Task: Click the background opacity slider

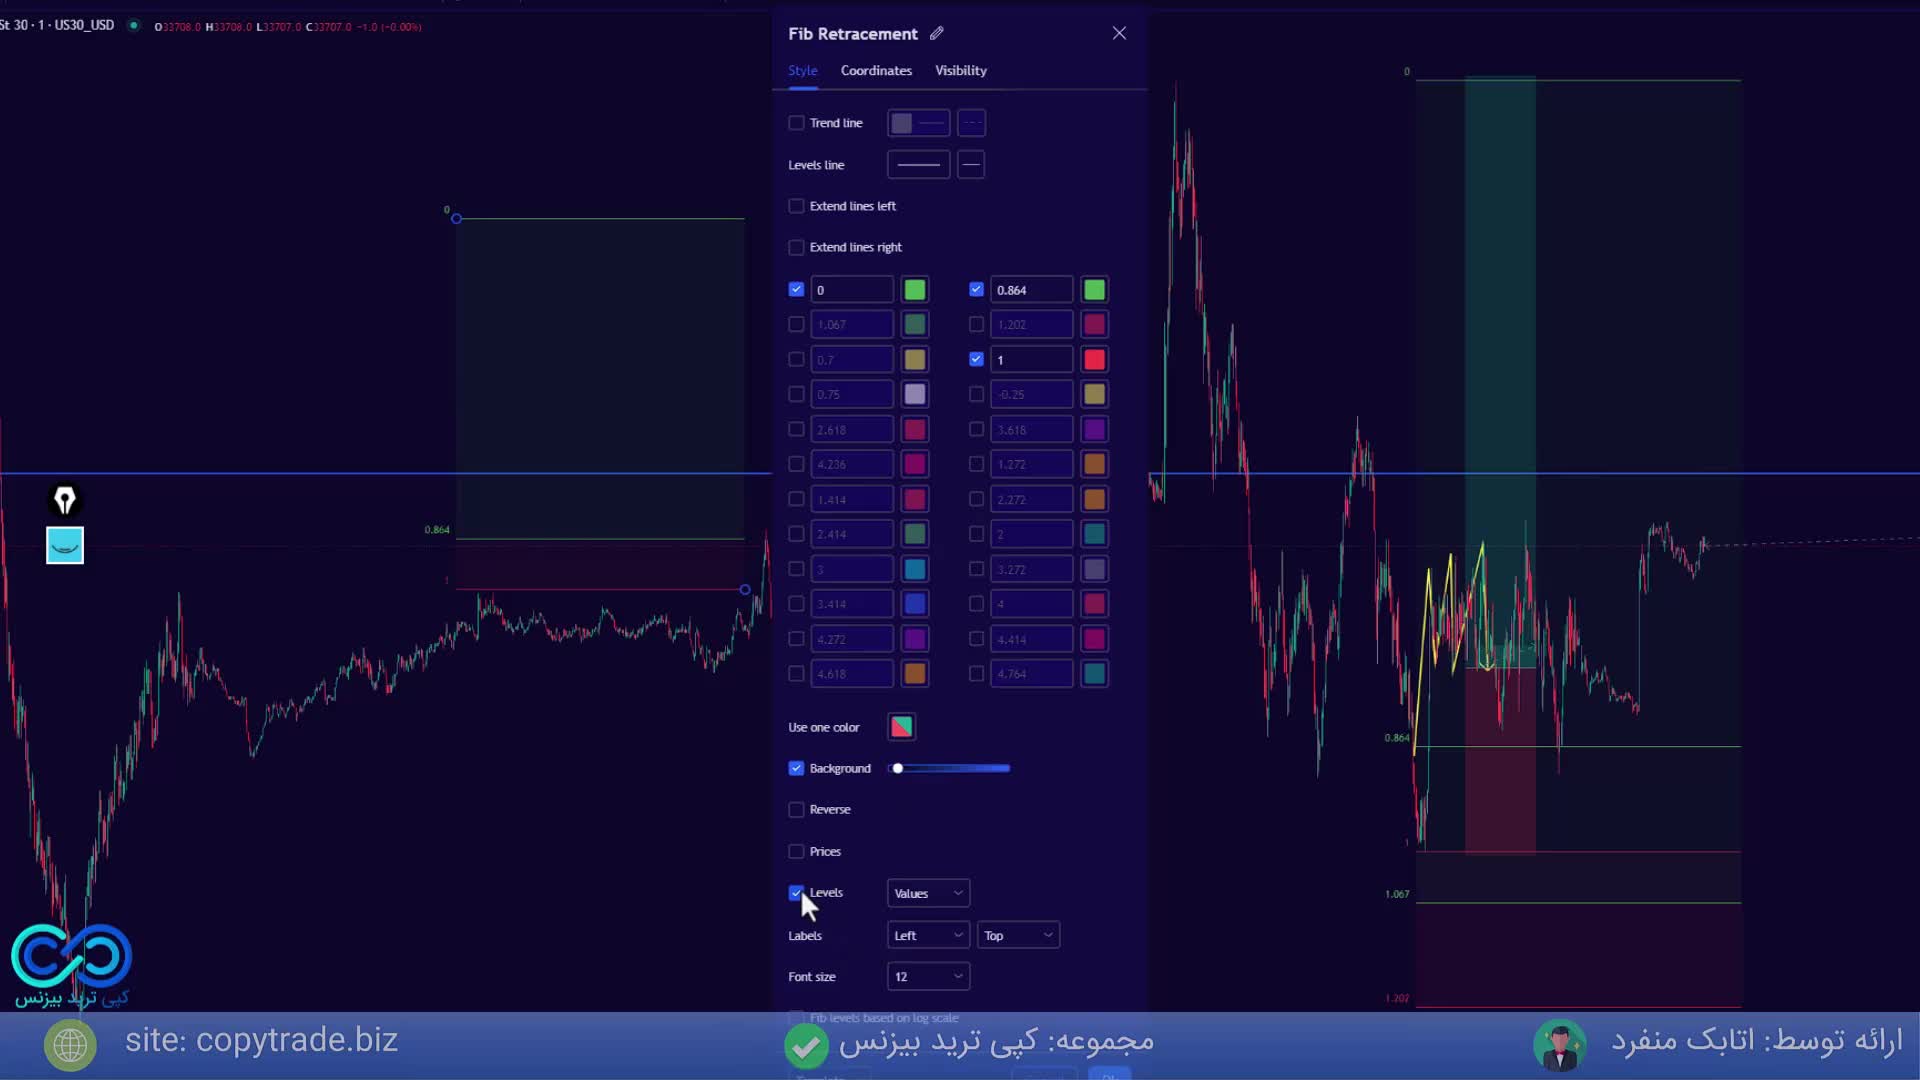Action: pyautogui.click(x=950, y=768)
